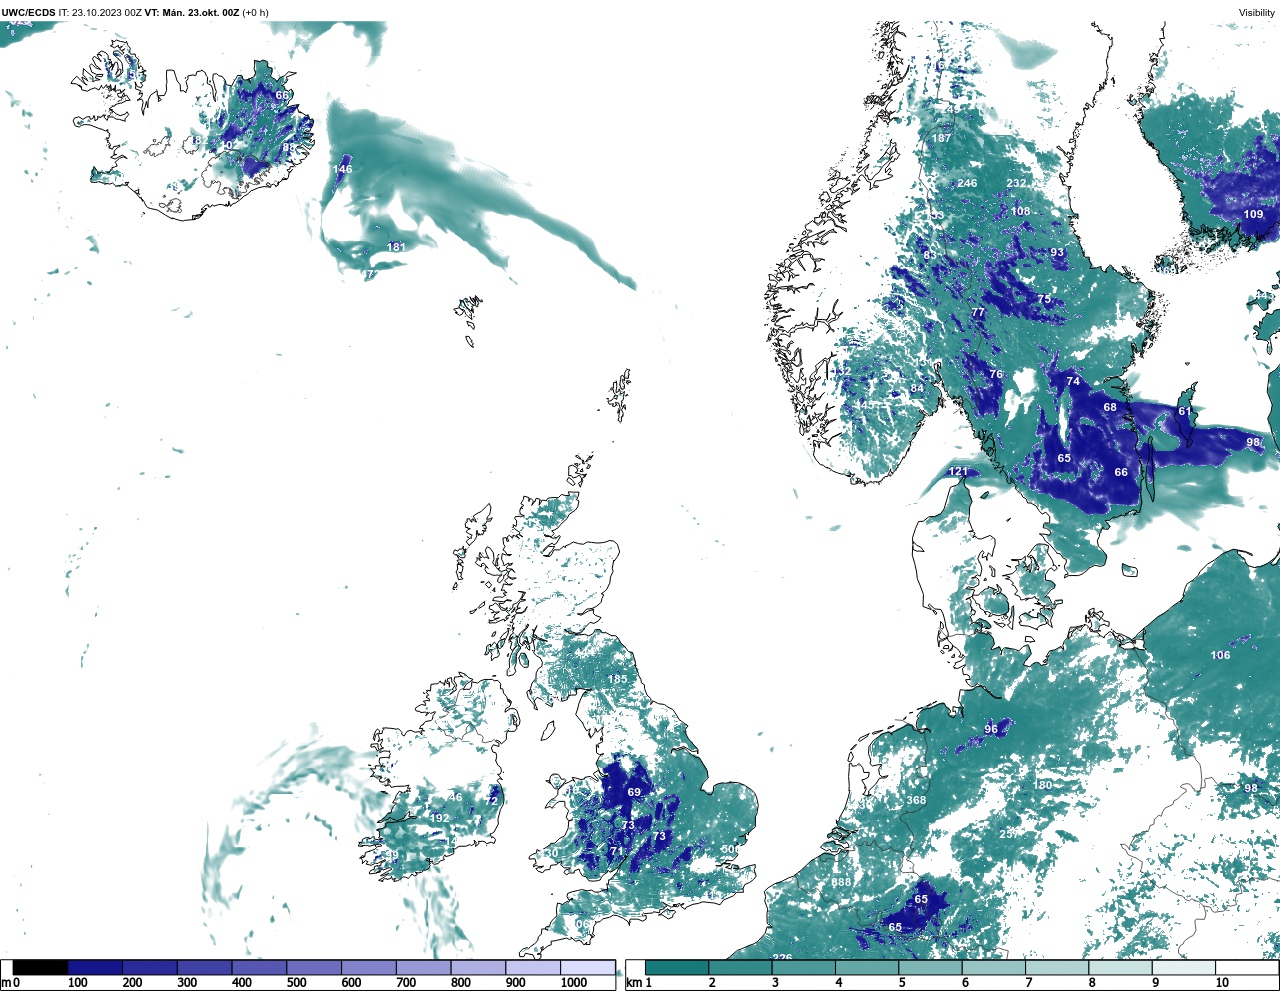The image size is (1280, 991).
Task: Click the 'UWC/ECDS' source label
Action: (29, 13)
